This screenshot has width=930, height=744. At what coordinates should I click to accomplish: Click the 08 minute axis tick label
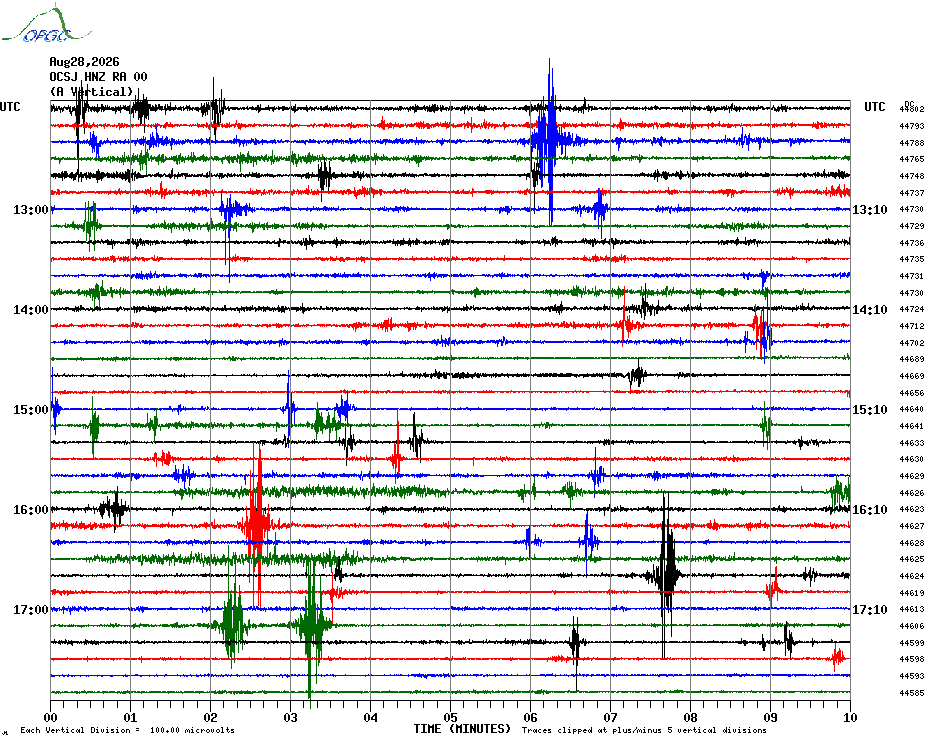[690, 717]
